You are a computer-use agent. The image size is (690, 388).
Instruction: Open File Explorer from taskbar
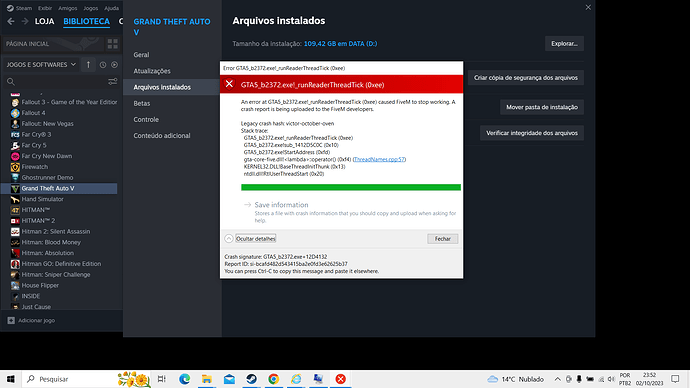pyautogui.click(x=207, y=379)
